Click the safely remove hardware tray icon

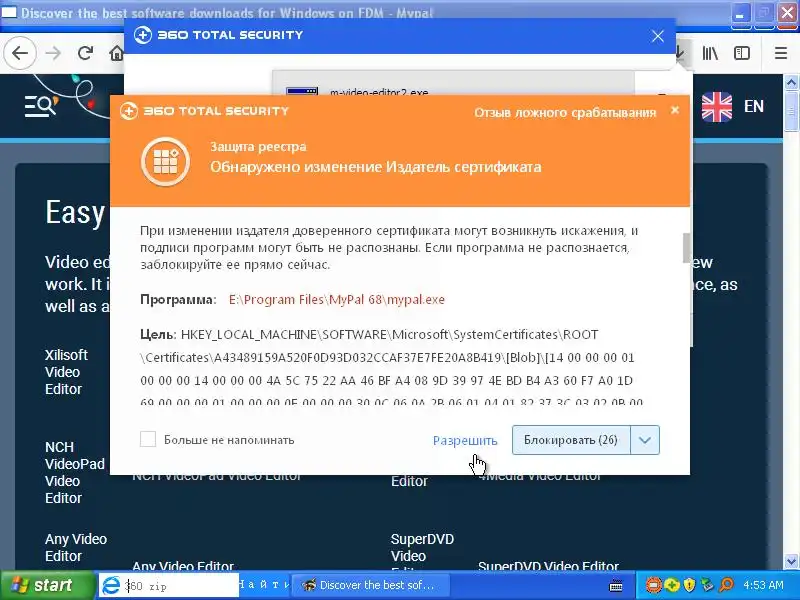pos(708,585)
